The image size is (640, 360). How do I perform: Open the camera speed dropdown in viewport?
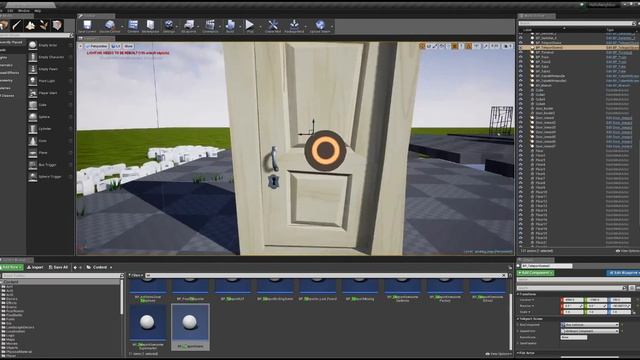pyautogui.click(x=507, y=46)
